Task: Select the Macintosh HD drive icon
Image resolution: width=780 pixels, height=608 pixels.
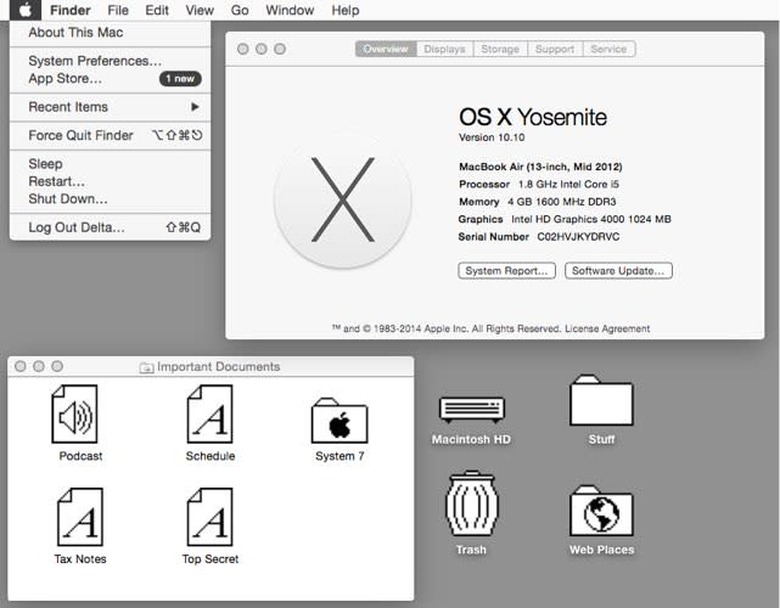Action: point(472,409)
